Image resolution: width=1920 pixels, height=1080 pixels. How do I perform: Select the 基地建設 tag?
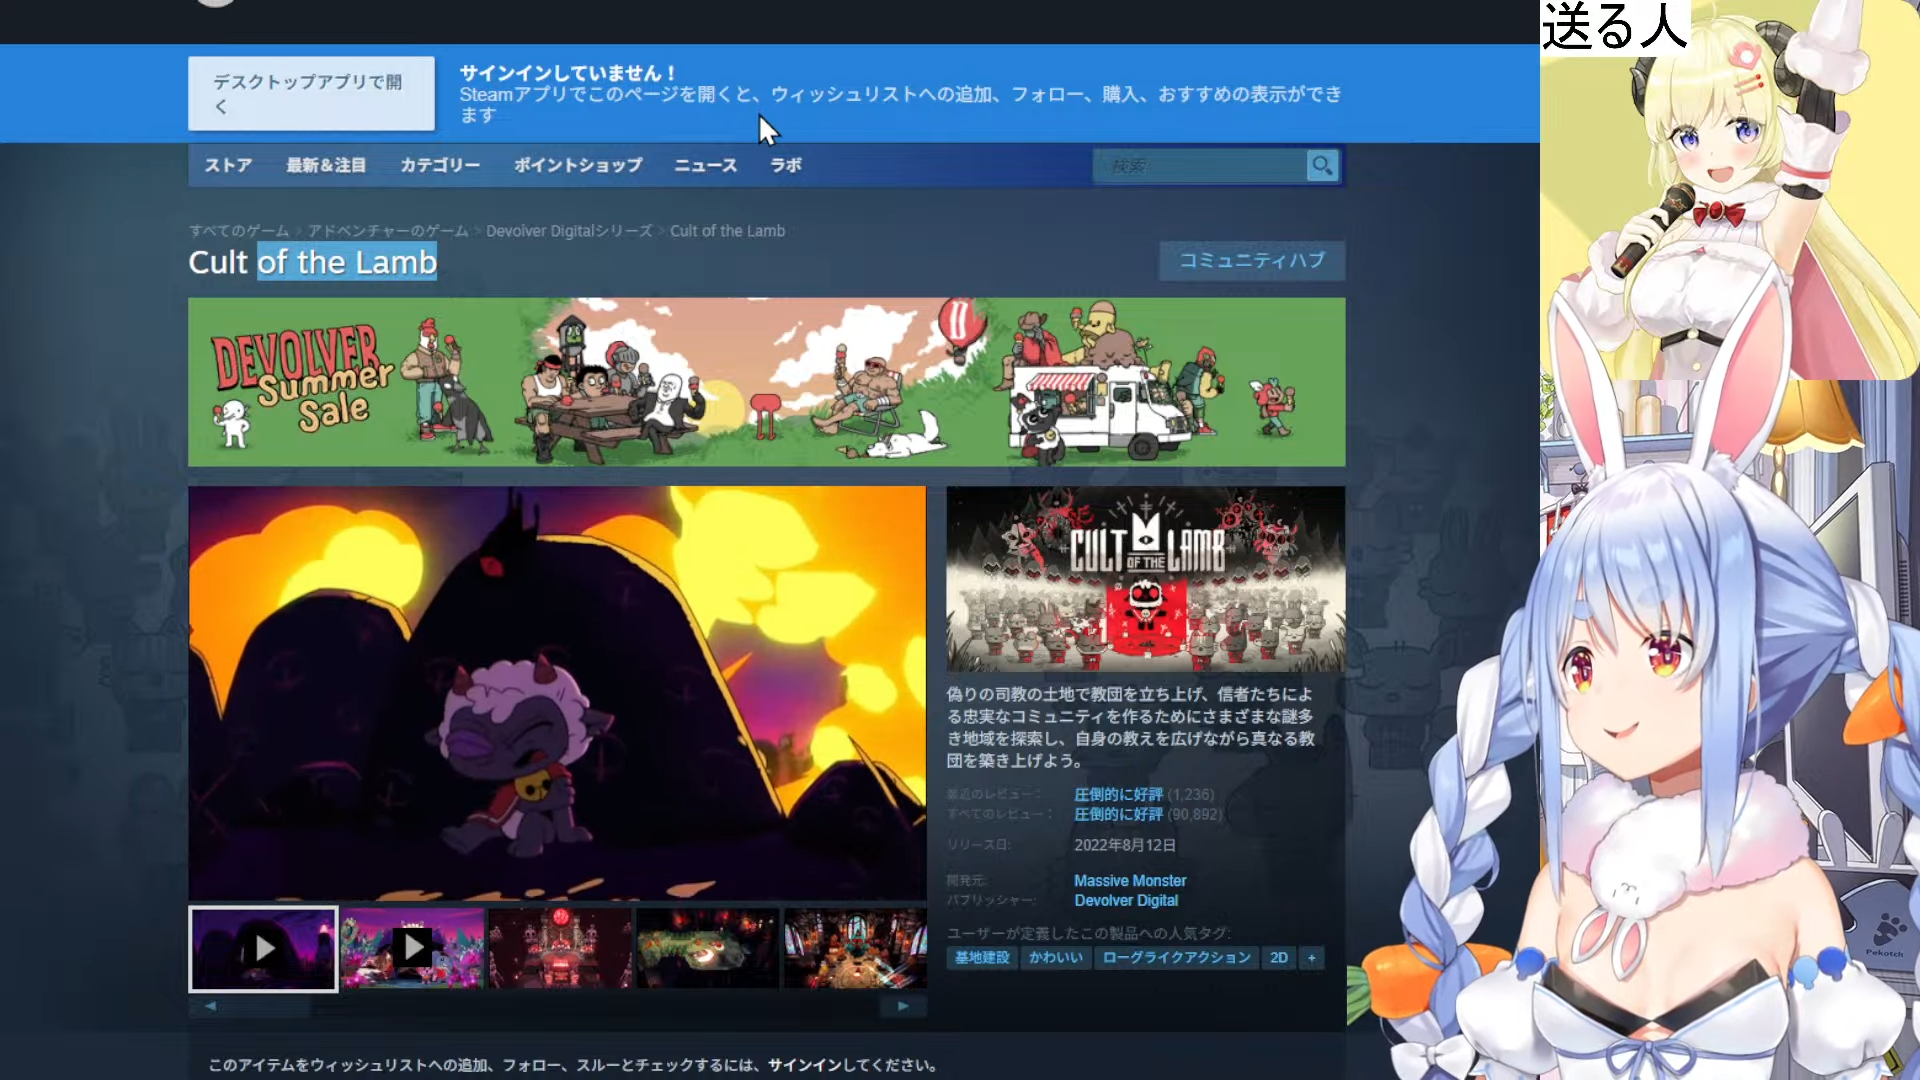click(982, 958)
